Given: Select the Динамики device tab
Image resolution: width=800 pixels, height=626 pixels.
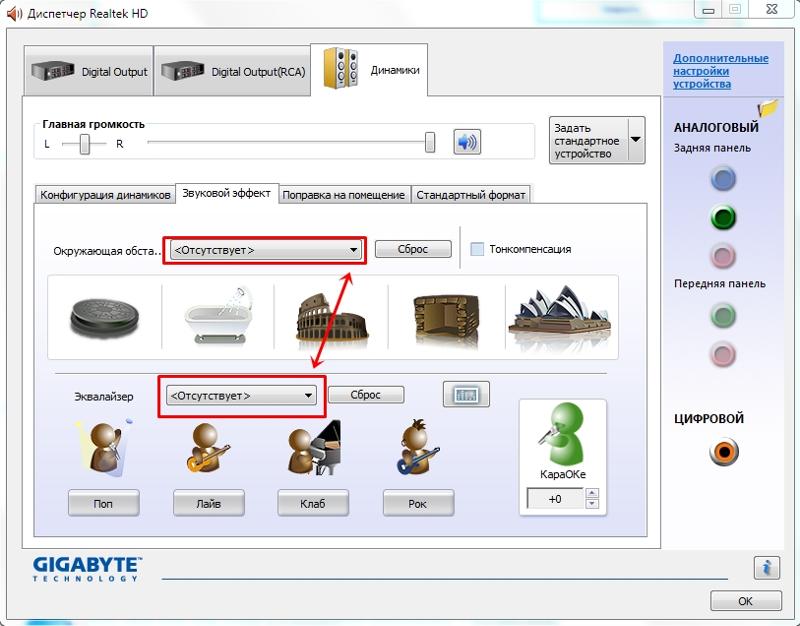Looking at the screenshot, I should pos(369,70).
